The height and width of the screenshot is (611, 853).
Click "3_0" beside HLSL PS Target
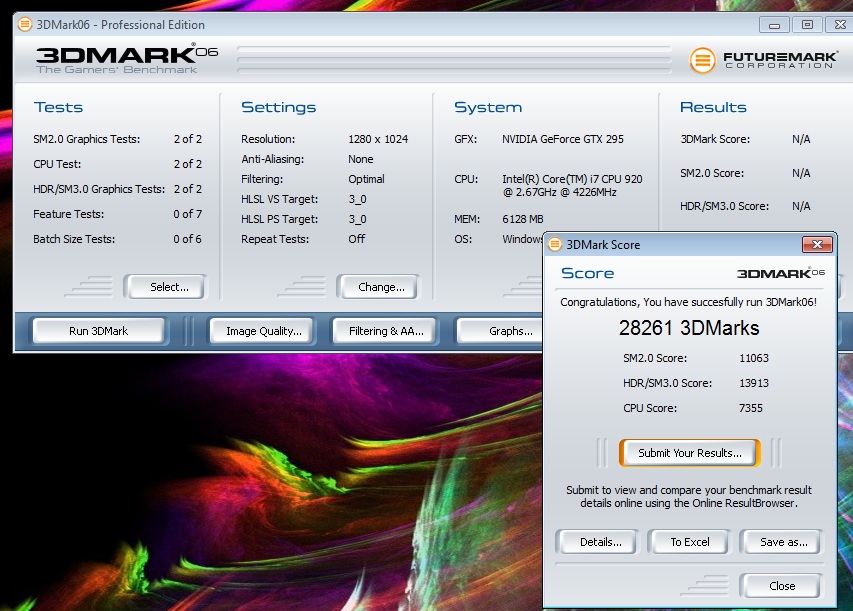click(x=357, y=219)
